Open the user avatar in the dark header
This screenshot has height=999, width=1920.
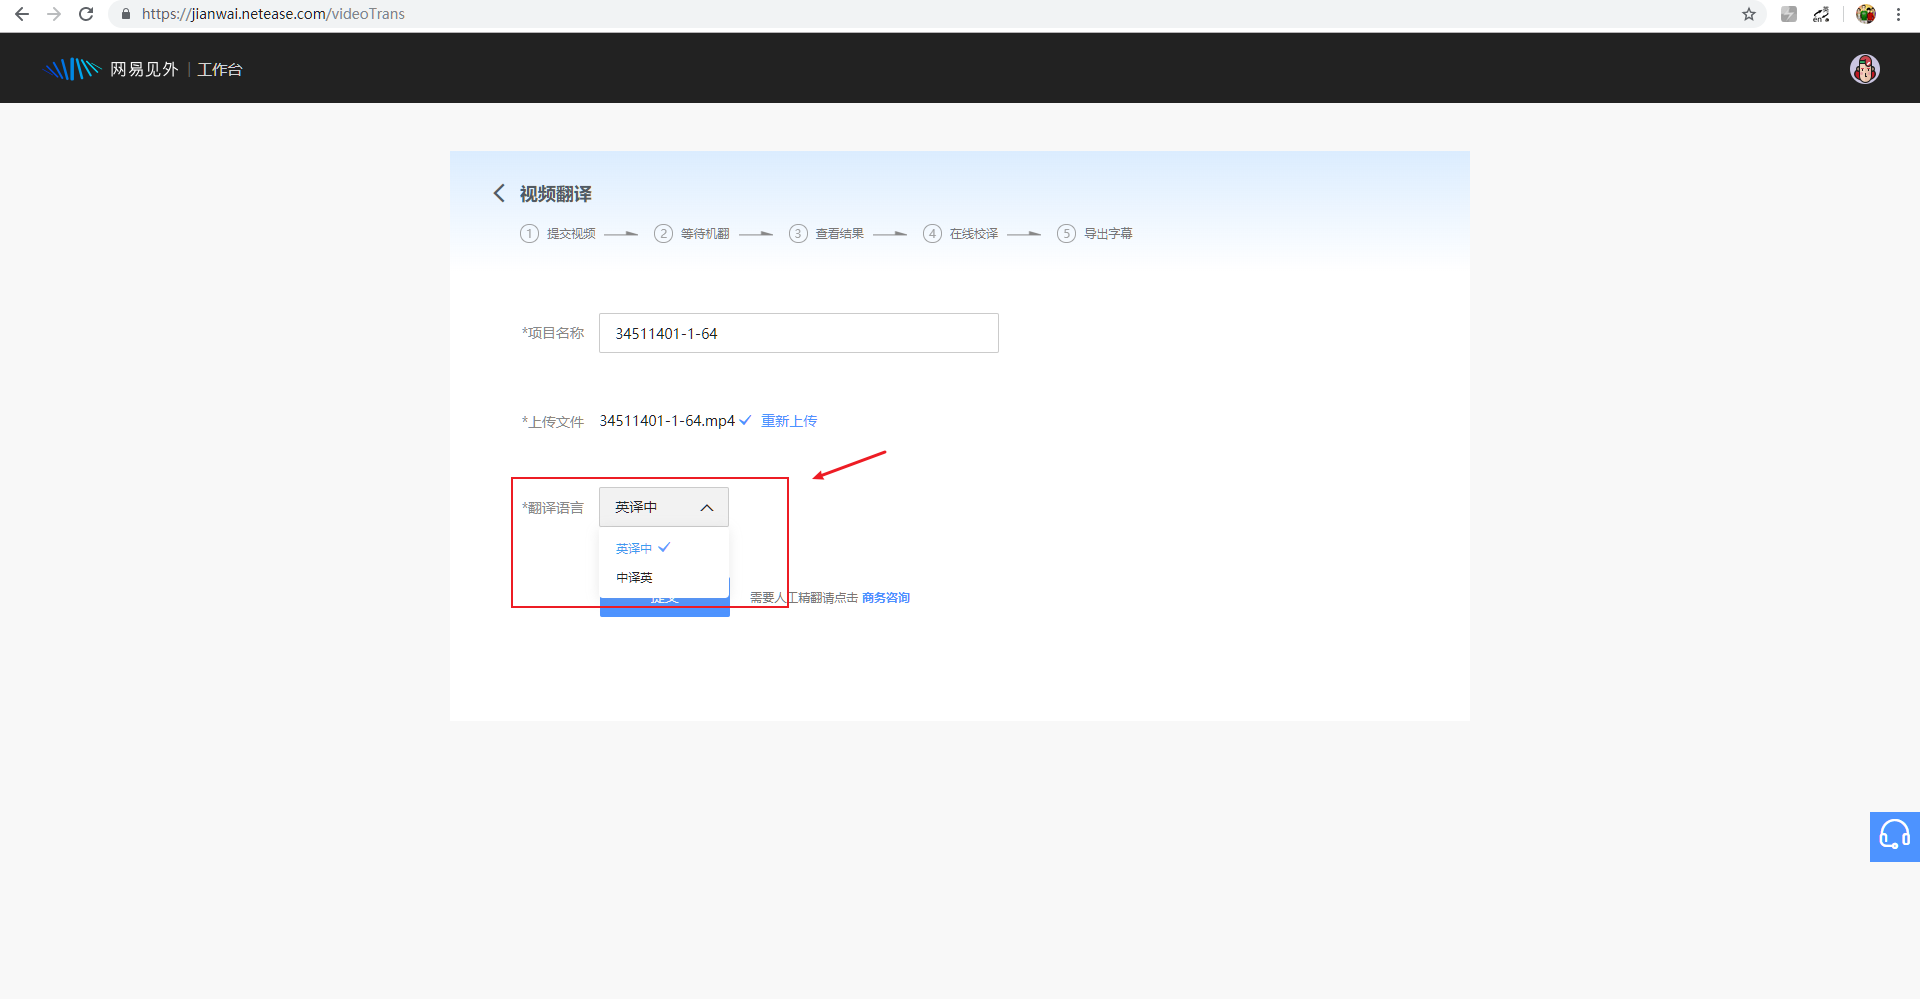pyautogui.click(x=1865, y=69)
